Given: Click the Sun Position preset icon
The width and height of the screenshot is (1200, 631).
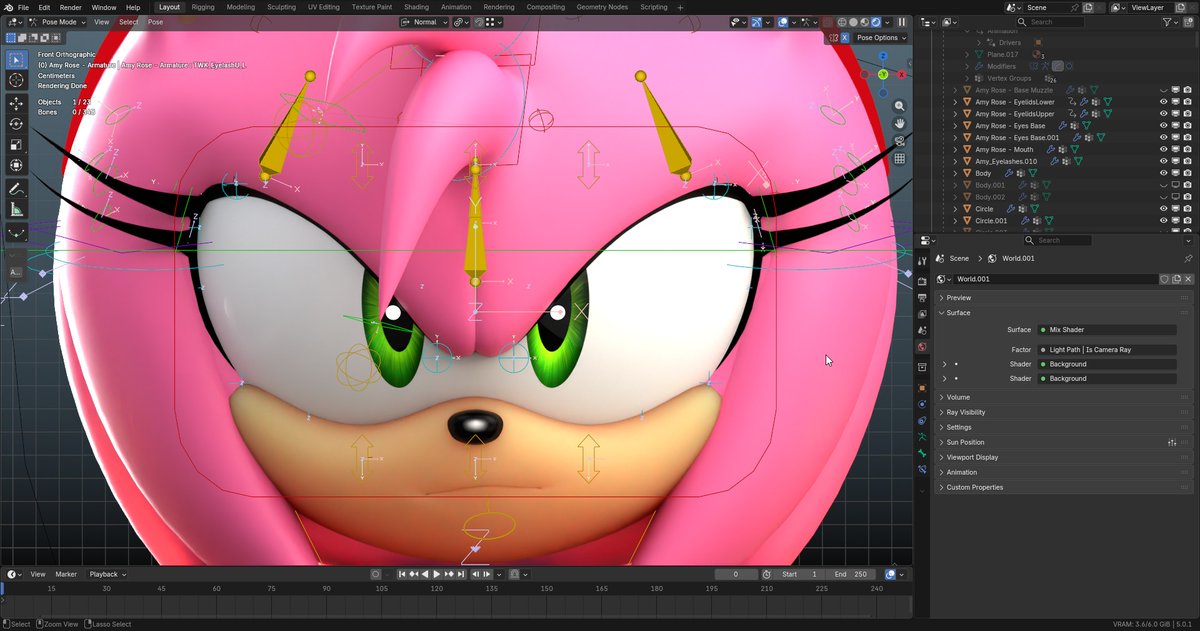Looking at the screenshot, I should (1172, 442).
